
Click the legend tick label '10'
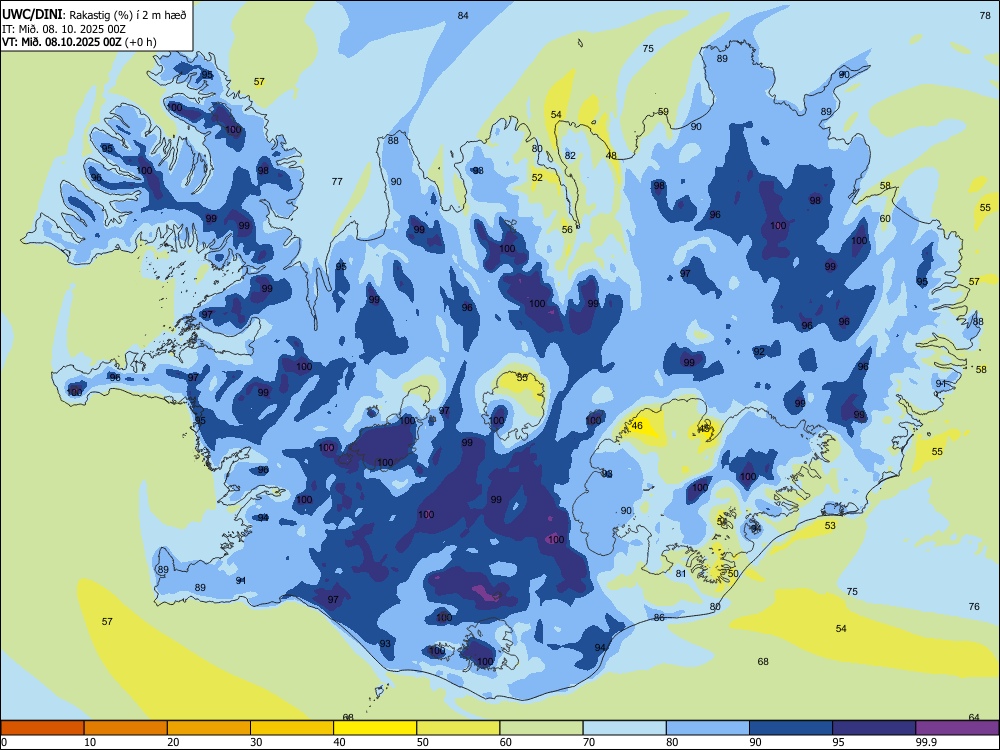click(90, 742)
